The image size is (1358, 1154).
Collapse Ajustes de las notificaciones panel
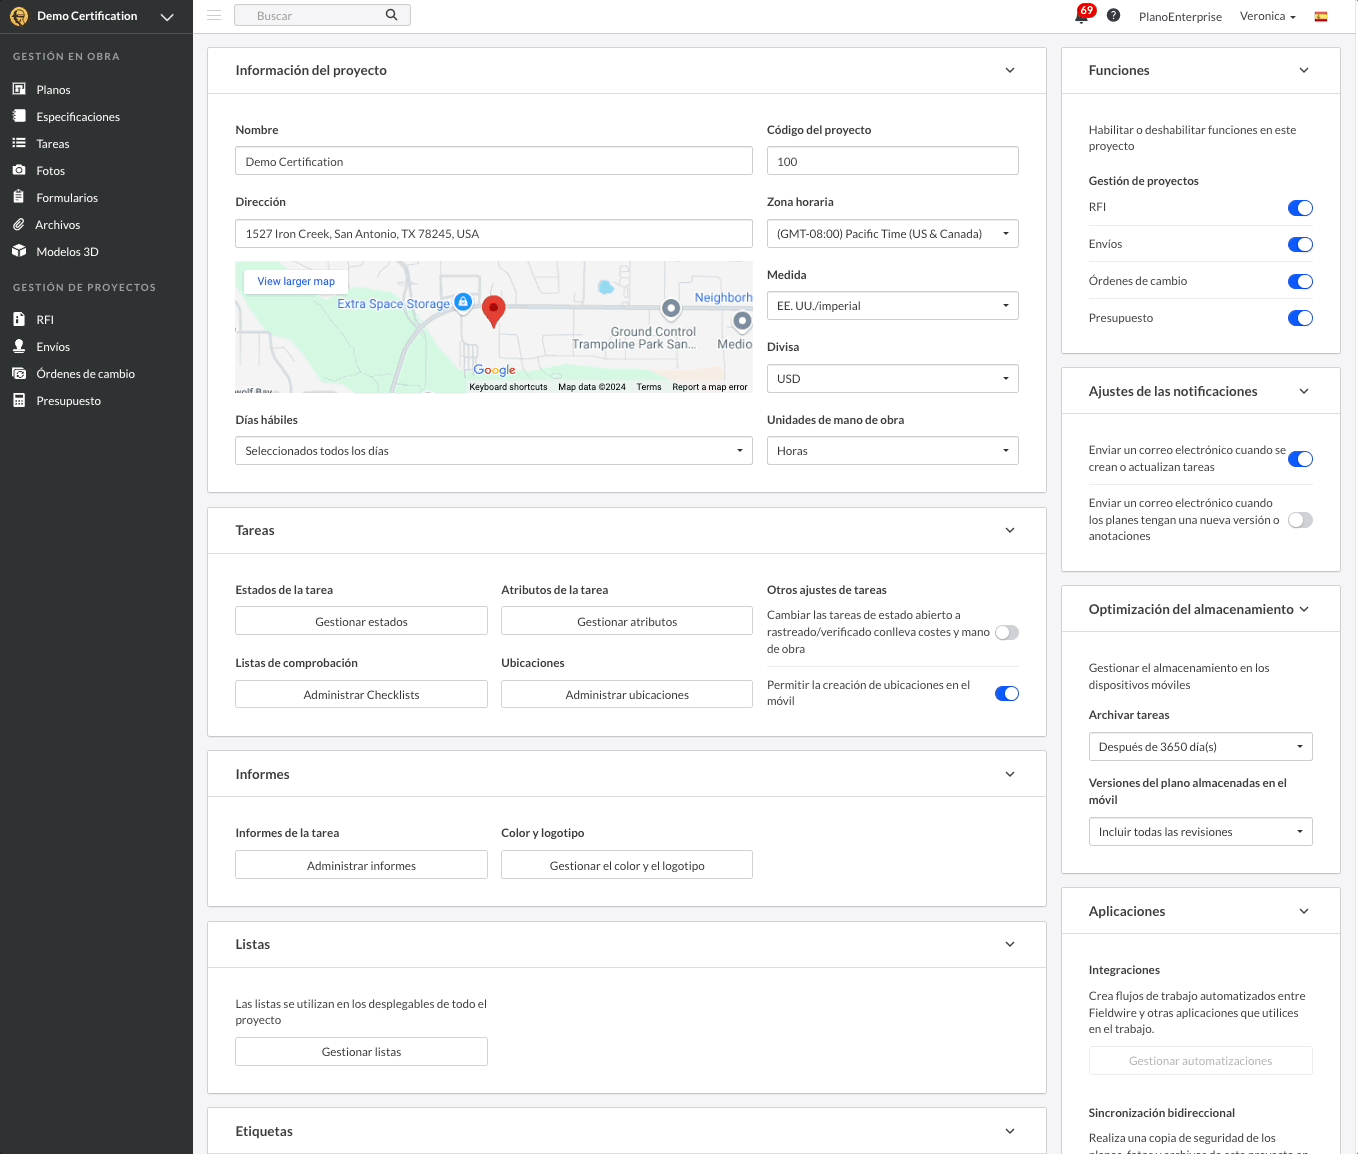coord(1304,391)
